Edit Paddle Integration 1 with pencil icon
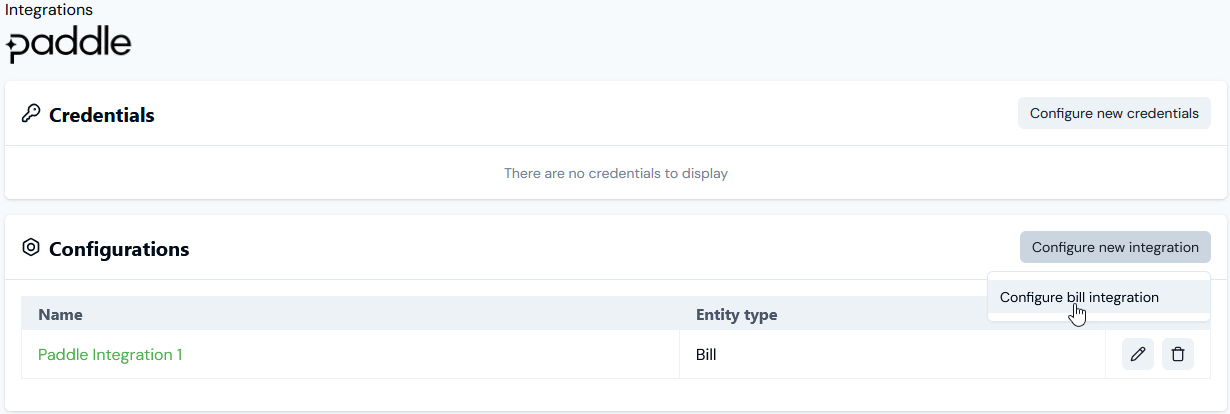This screenshot has width=1230, height=414. (1137, 354)
